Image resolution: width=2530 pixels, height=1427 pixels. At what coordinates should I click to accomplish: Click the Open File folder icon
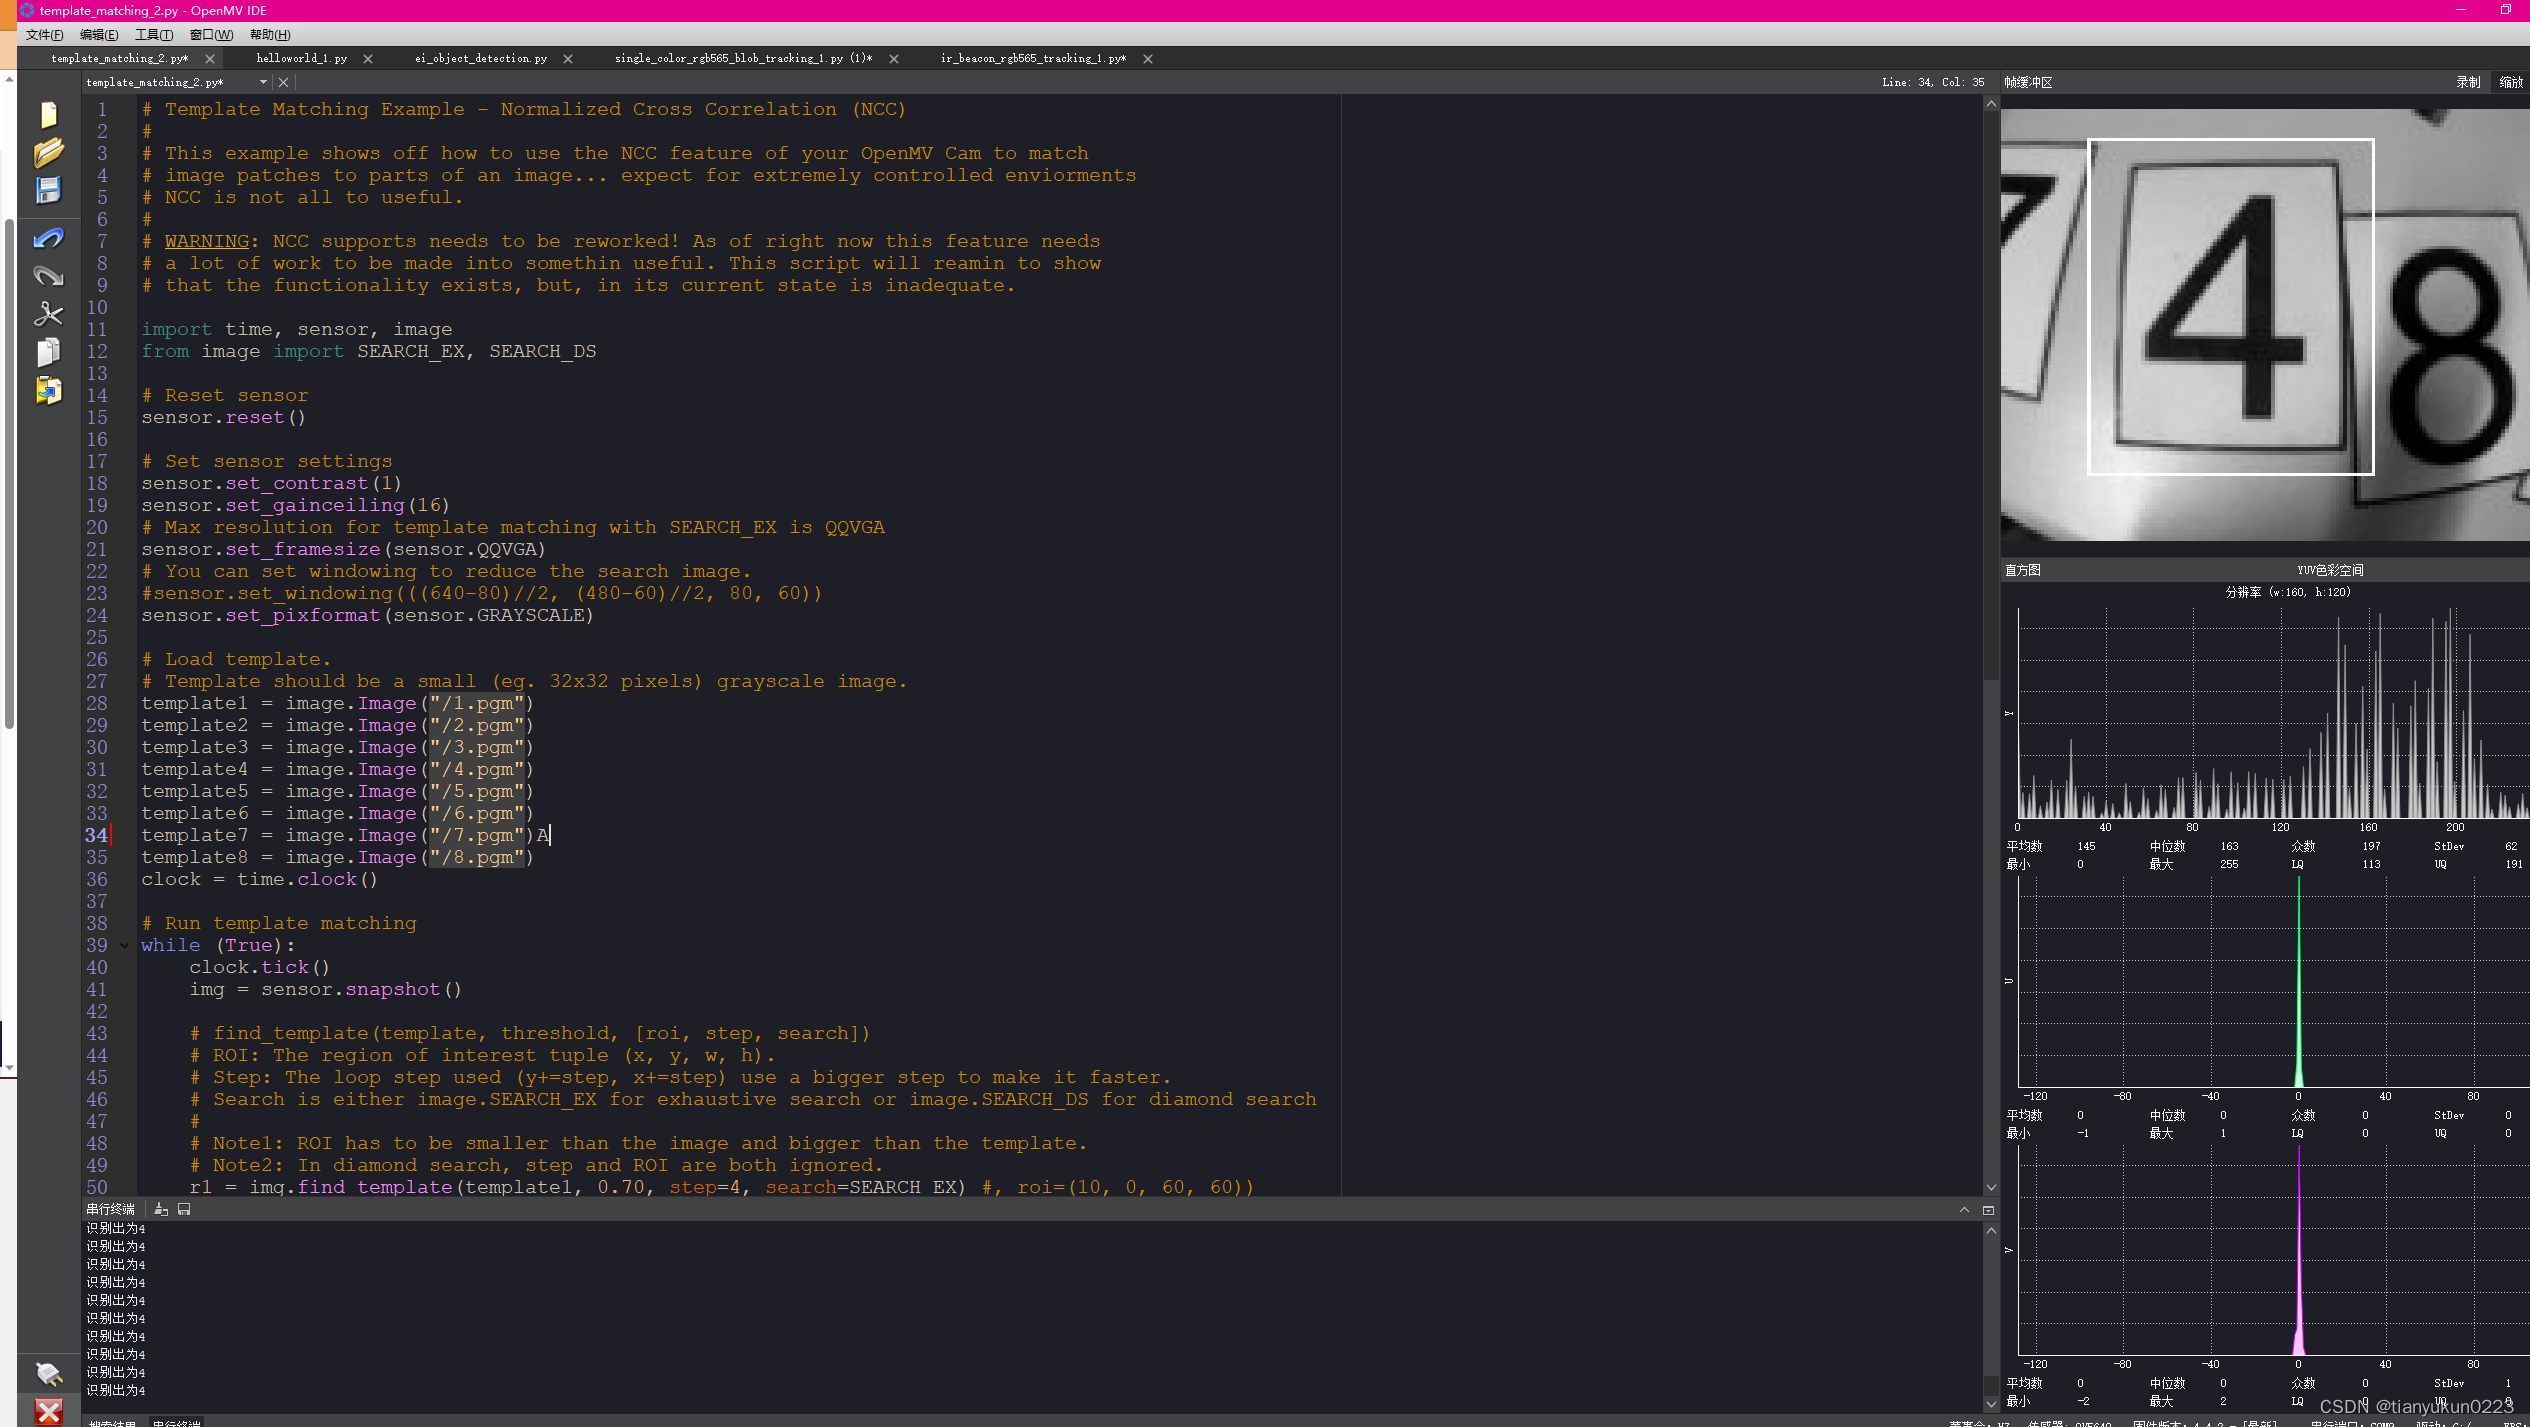[48, 153]
